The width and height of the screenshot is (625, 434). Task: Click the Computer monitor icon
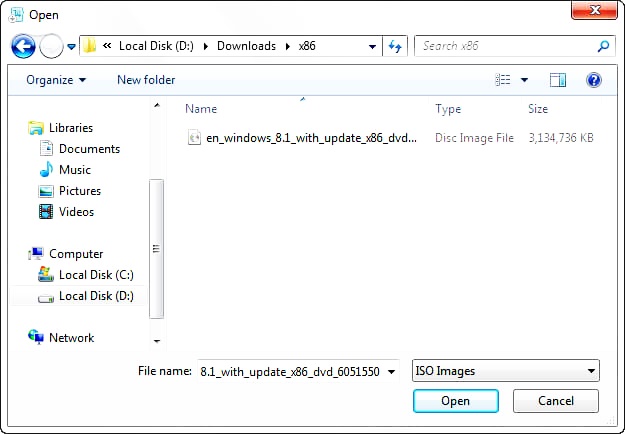click(x=36, y=253)
